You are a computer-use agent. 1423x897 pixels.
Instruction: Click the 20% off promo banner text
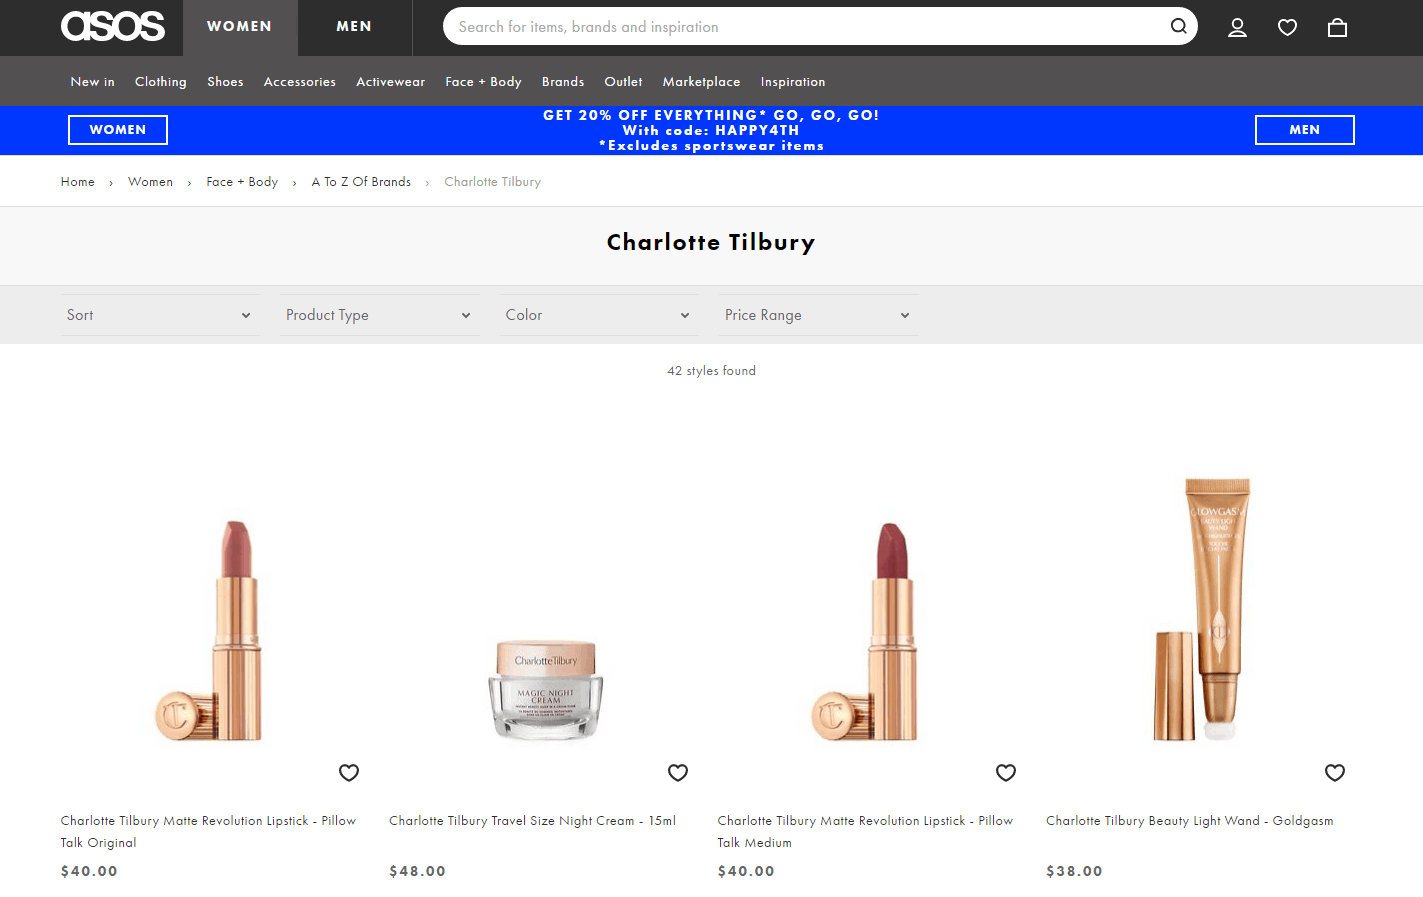(711, 130)
